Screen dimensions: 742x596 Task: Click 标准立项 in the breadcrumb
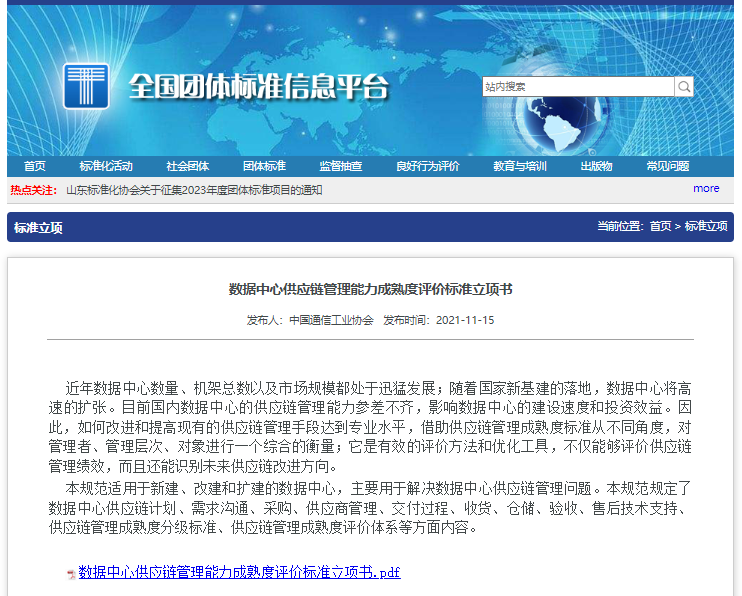[706, 226]
